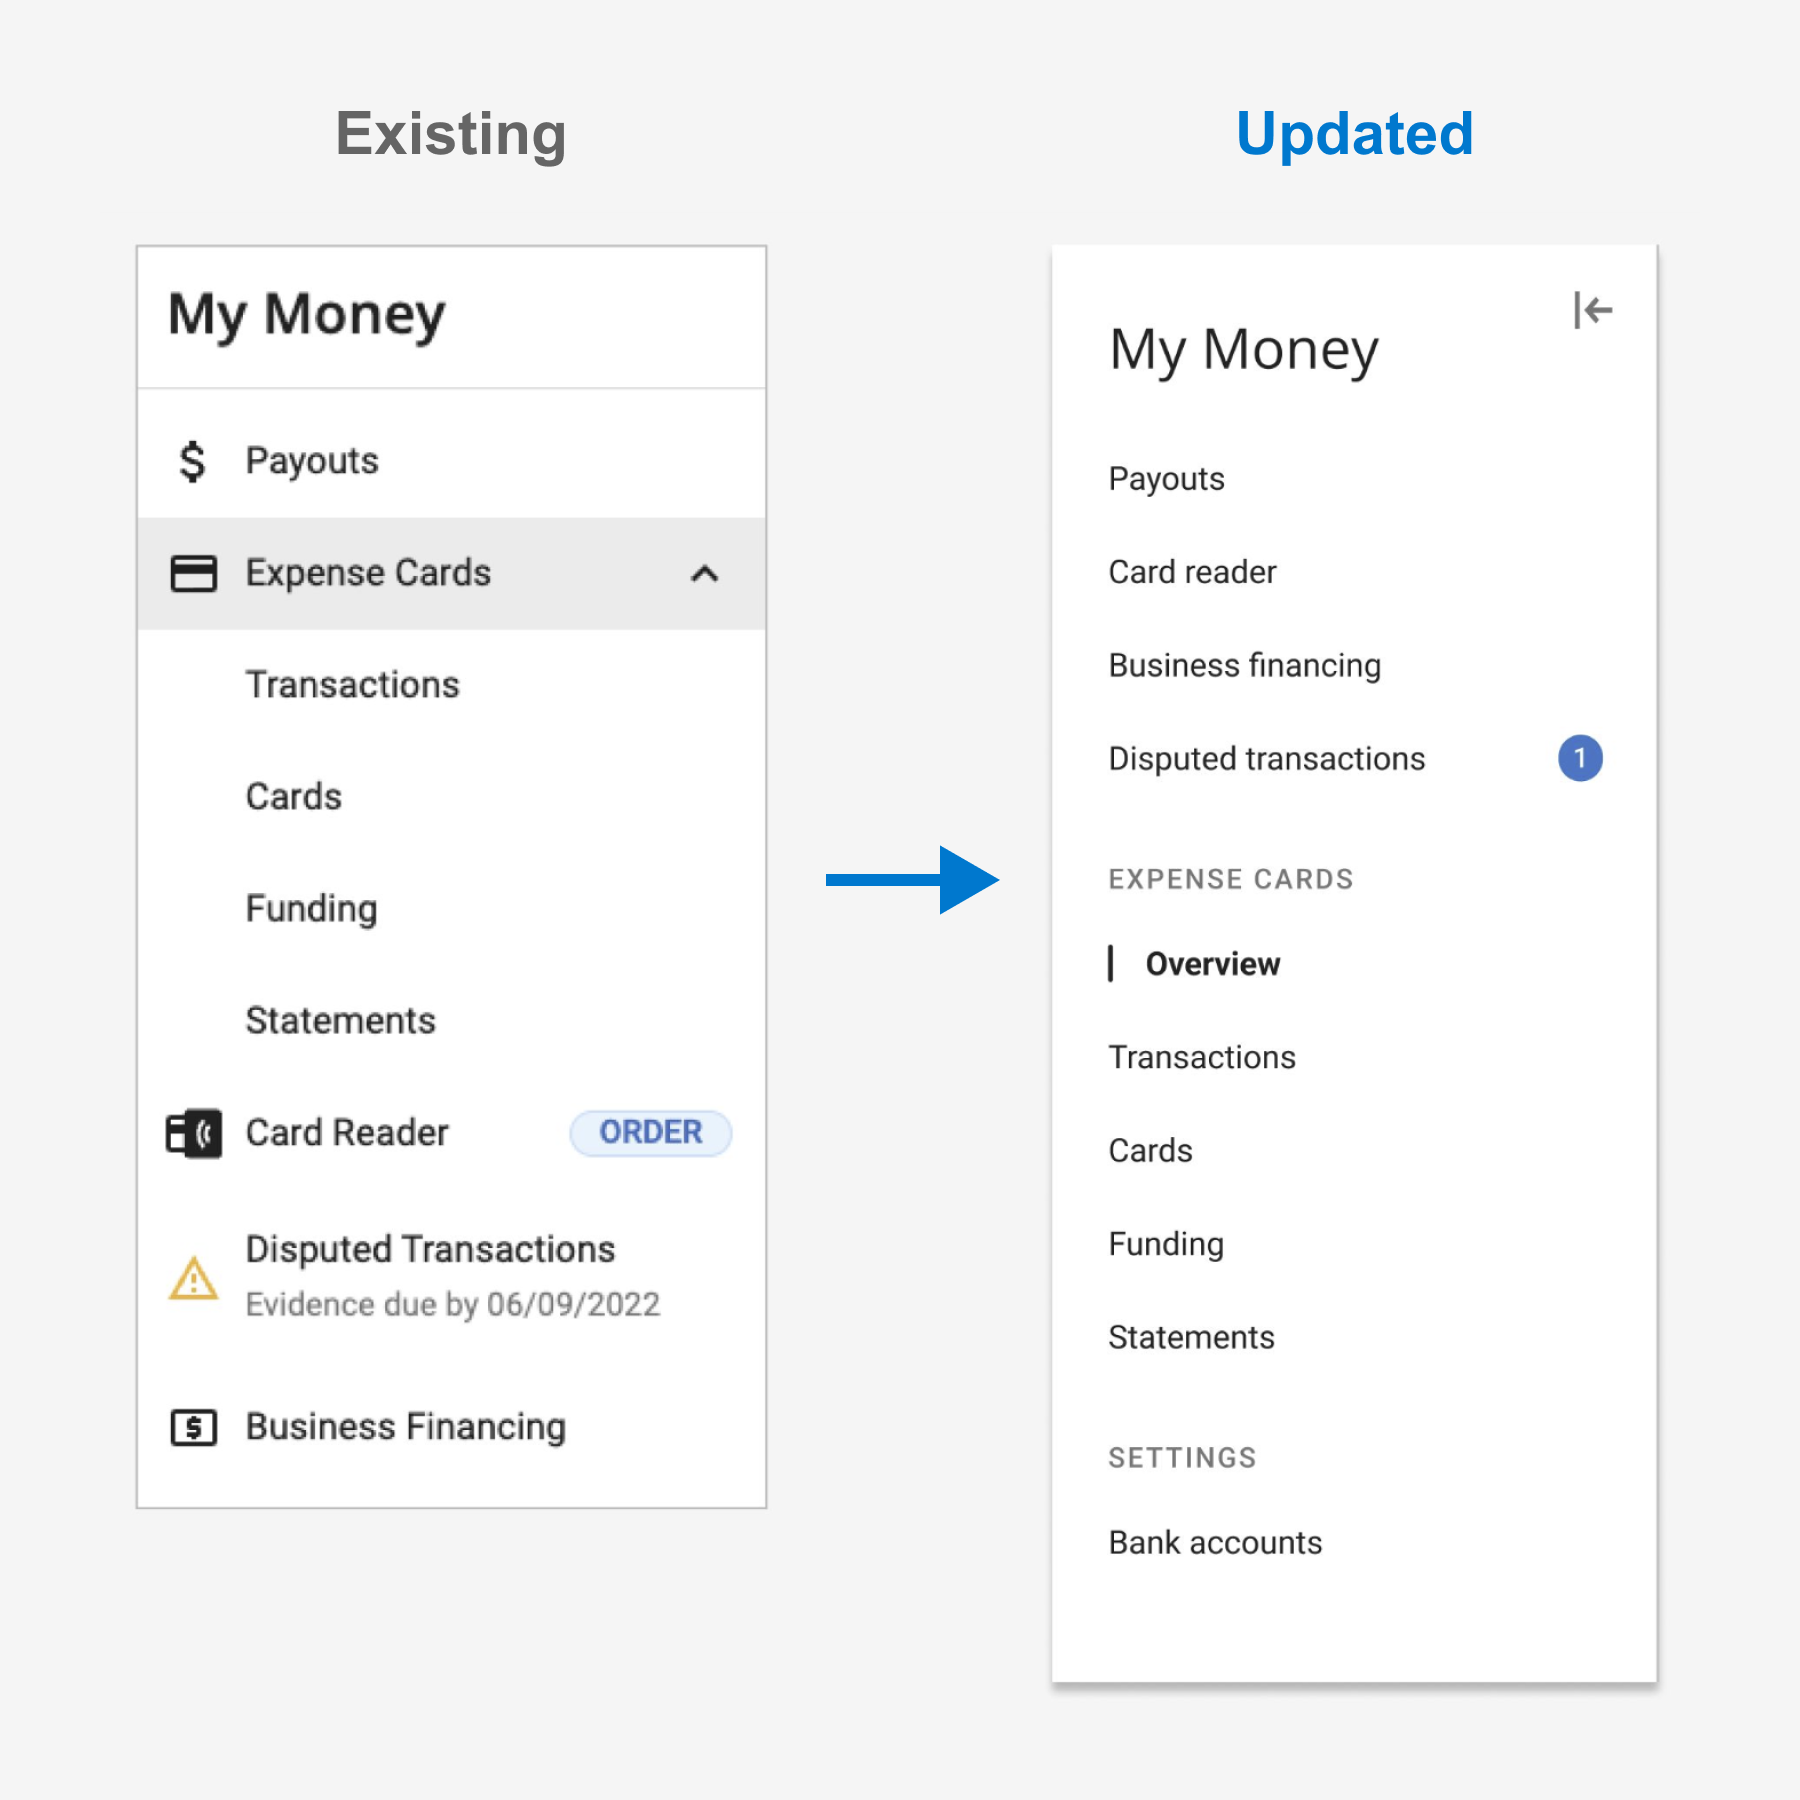Click the Expense Cards credit card icon
The image size is (1800, 1800).
(193, 573)
